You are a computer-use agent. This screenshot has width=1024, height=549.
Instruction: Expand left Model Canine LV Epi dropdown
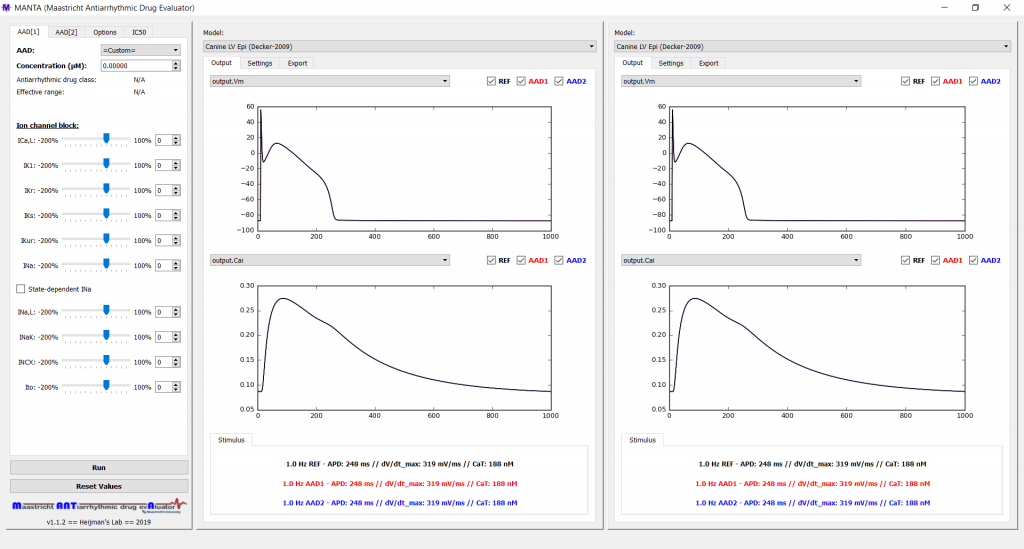click(400, 46)
